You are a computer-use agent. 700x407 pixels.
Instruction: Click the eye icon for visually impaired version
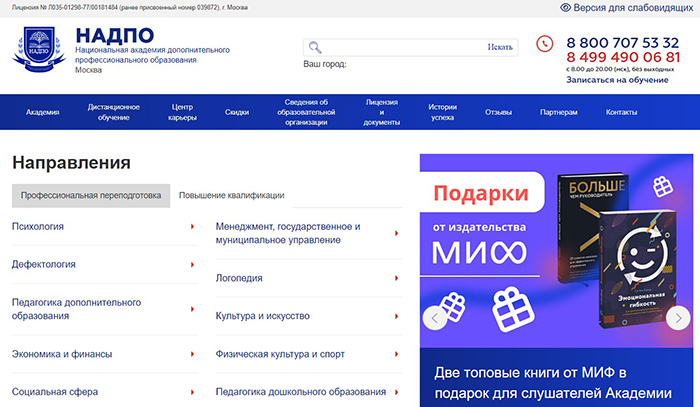[x=566, y=7]
